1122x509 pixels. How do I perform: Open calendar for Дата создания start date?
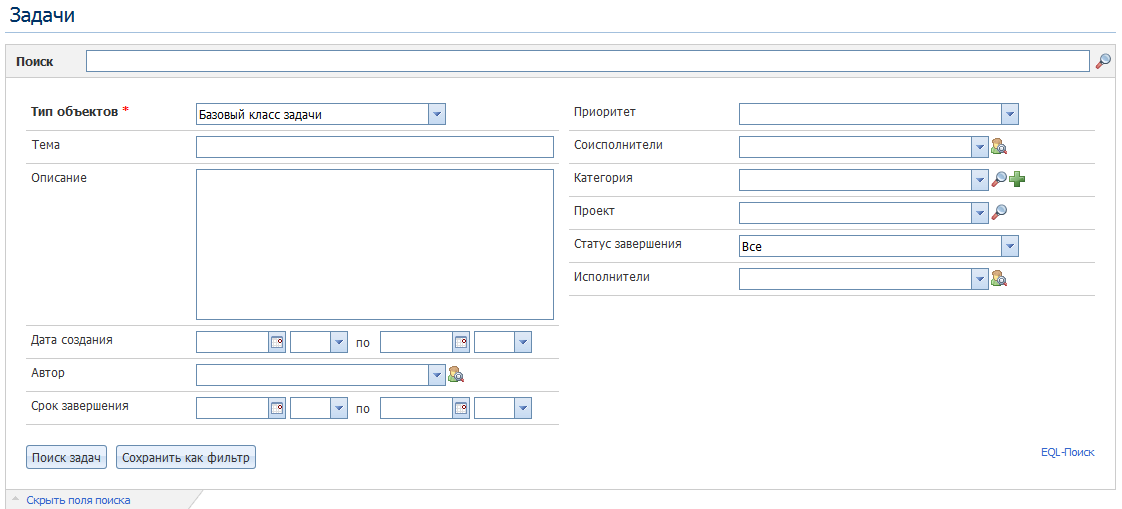coord(277,342)
